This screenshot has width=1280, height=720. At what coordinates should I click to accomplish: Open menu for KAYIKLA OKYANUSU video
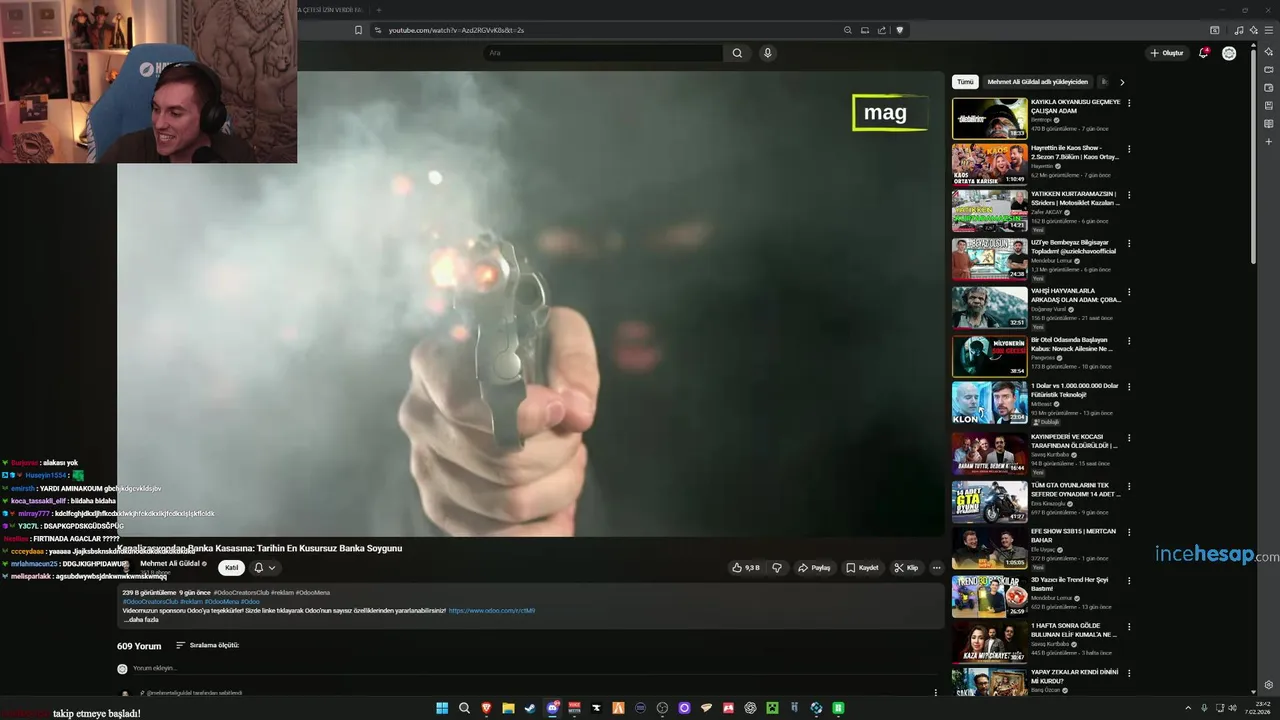click(1129, 103)
